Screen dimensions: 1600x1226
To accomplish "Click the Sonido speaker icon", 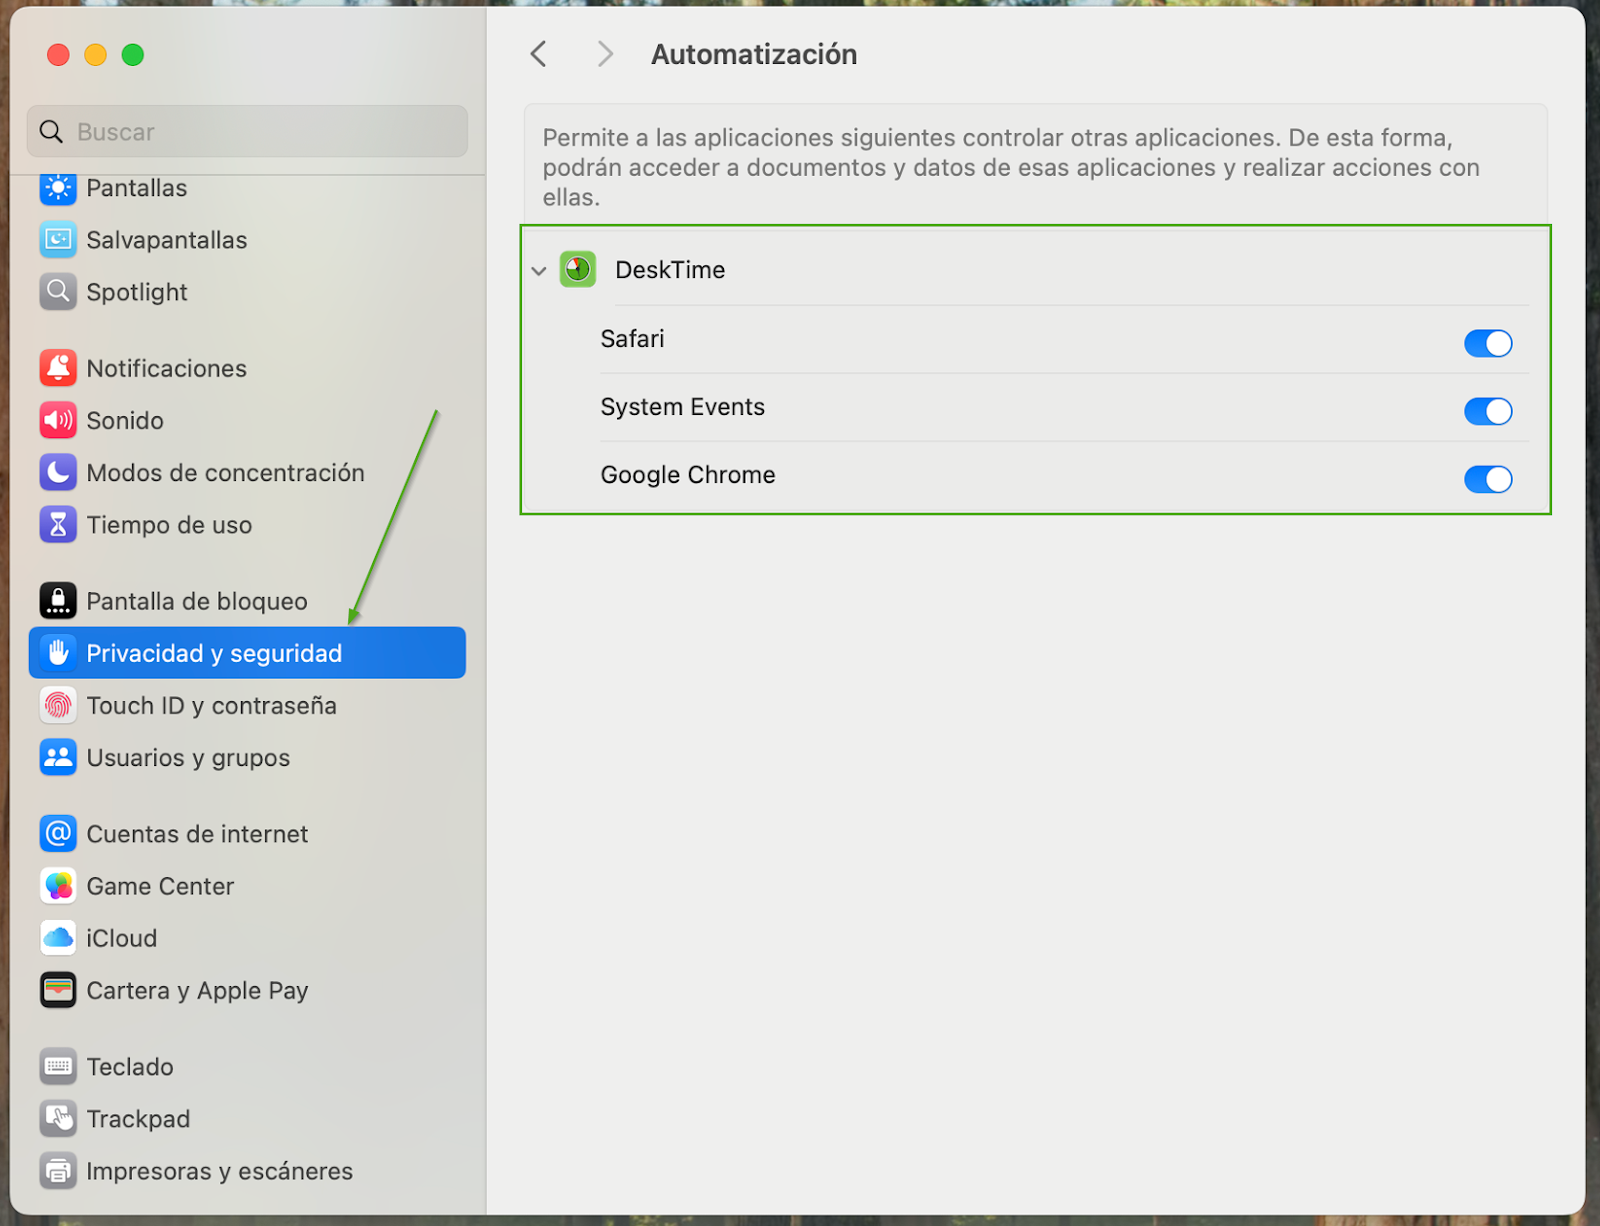I will [58, 420].
